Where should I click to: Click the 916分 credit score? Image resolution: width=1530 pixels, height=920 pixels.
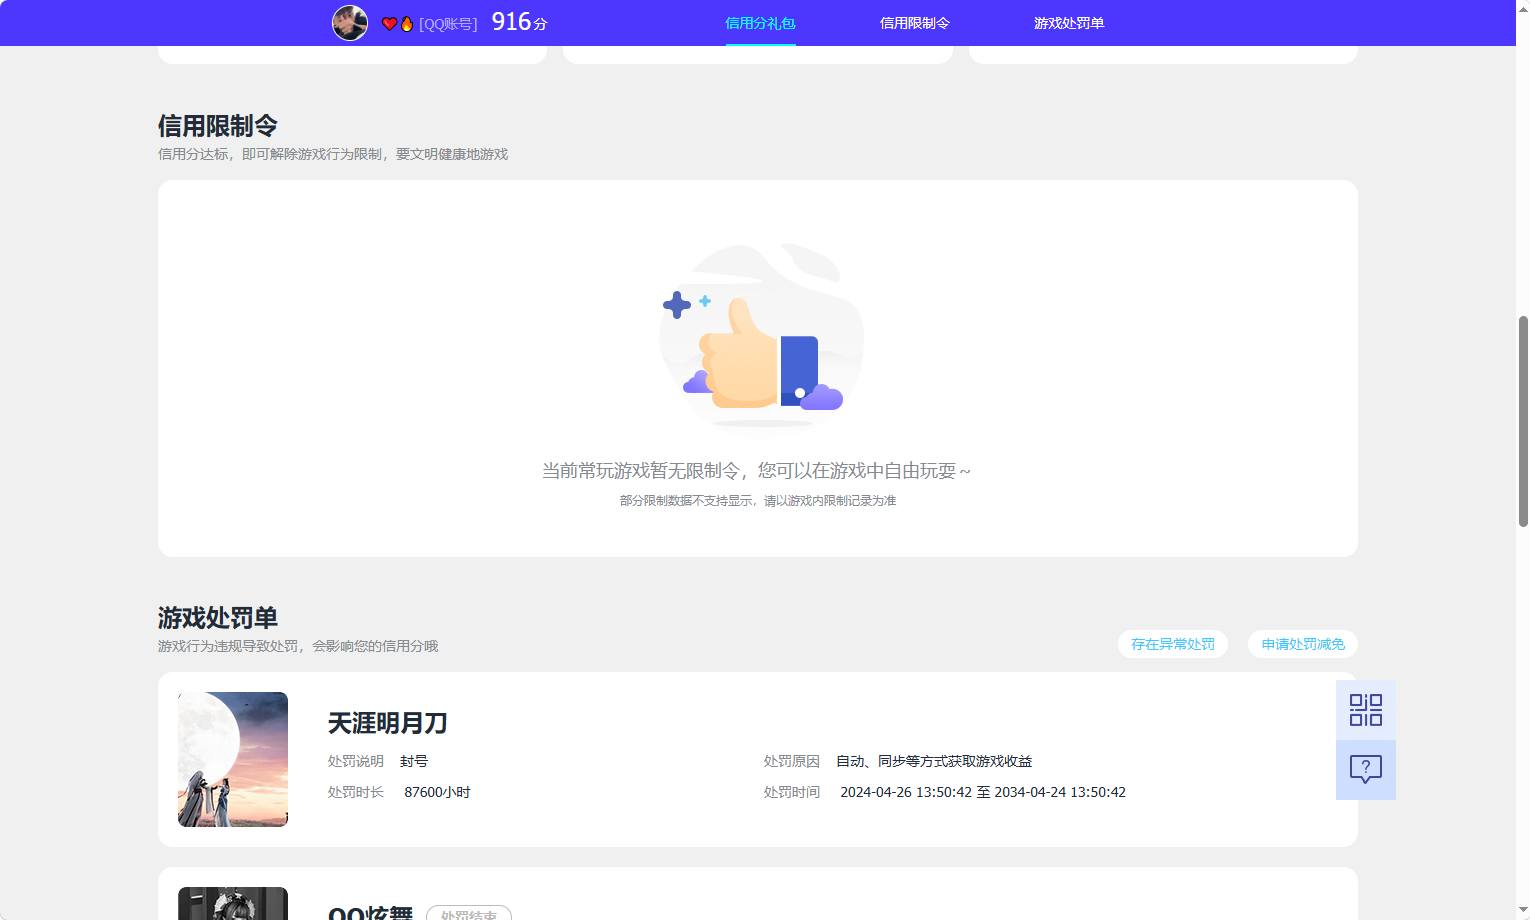(x=519, y=22)
